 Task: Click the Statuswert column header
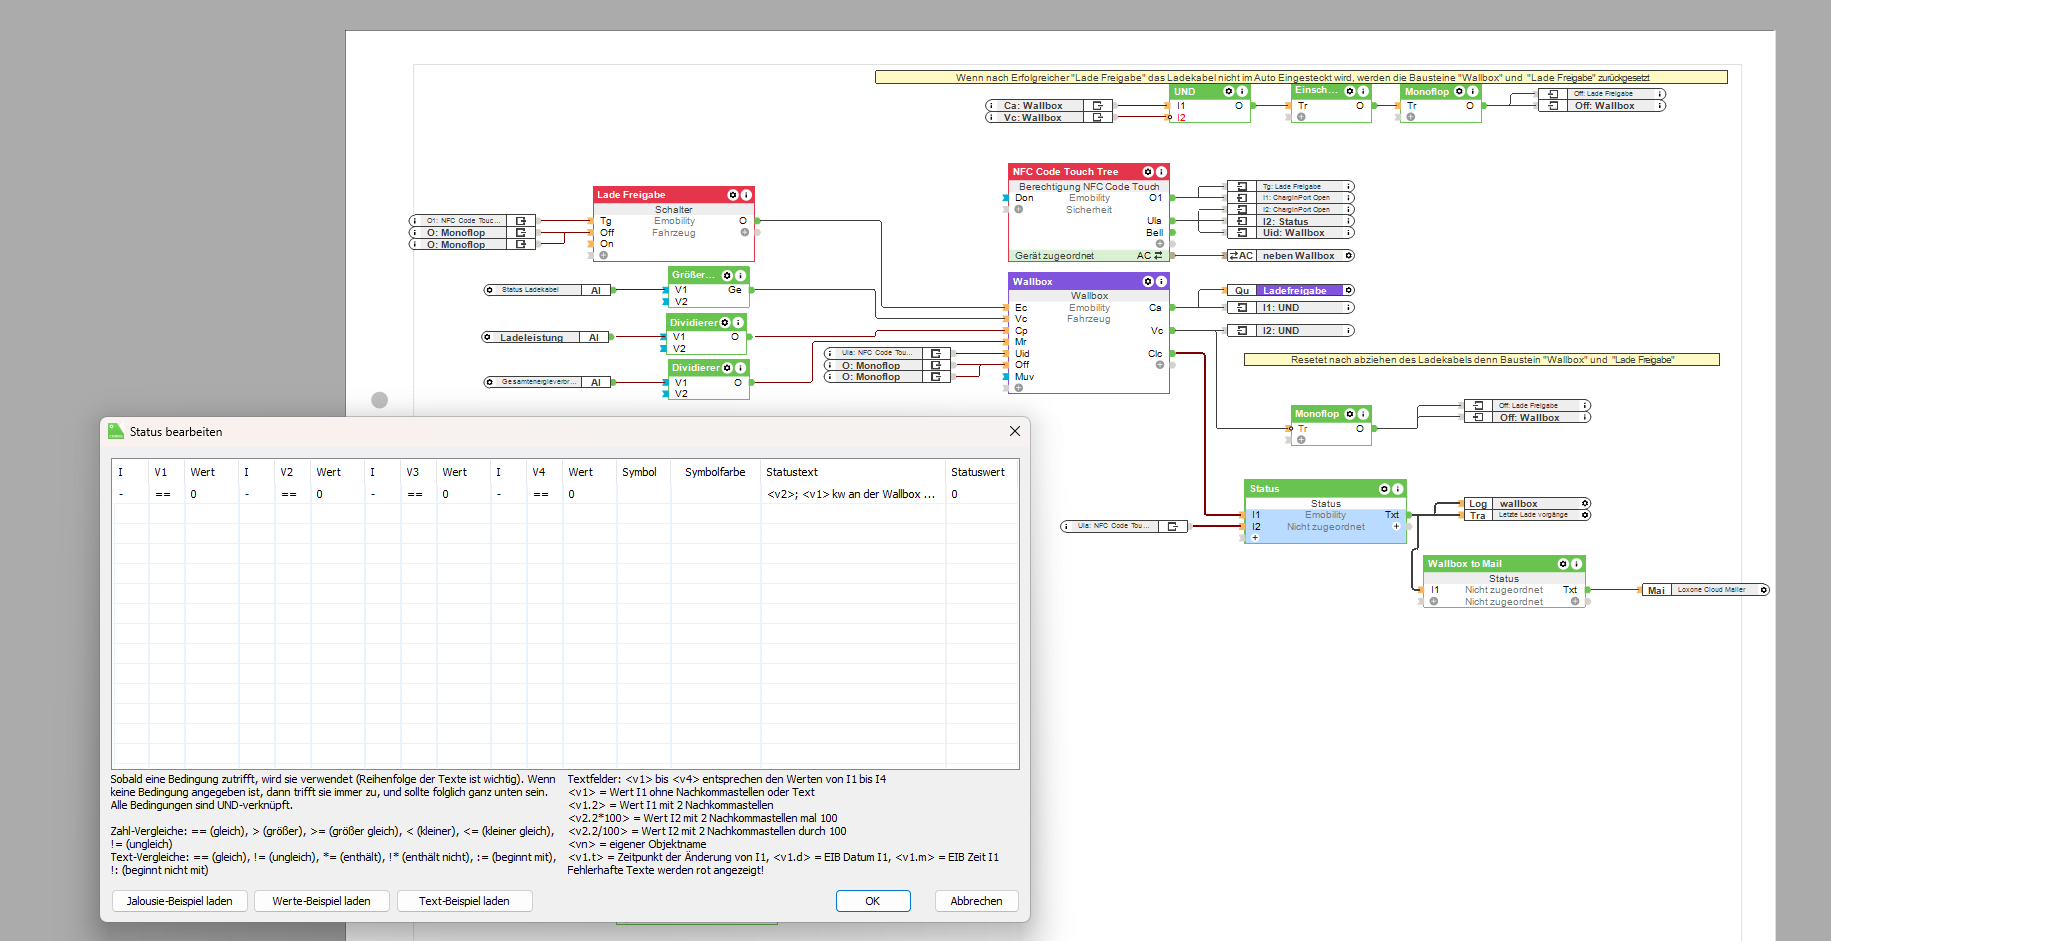(x=982, y=472)
